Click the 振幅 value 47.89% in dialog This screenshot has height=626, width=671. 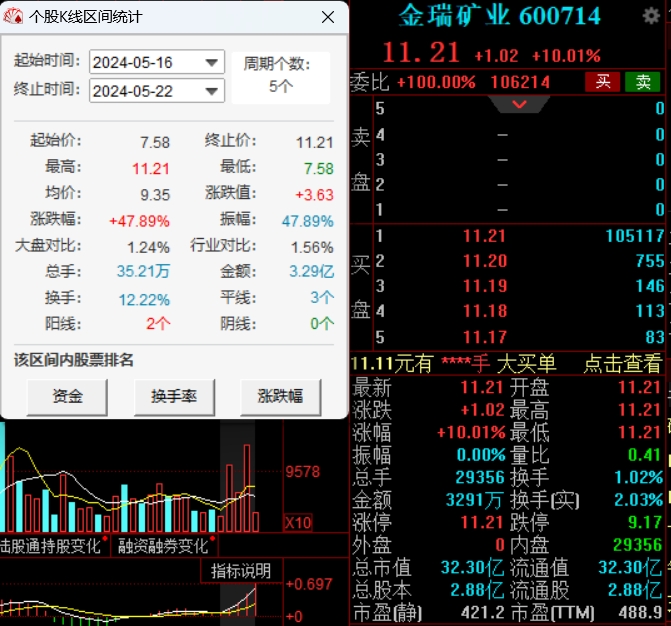pyautogui.click(x=307, y=221)
